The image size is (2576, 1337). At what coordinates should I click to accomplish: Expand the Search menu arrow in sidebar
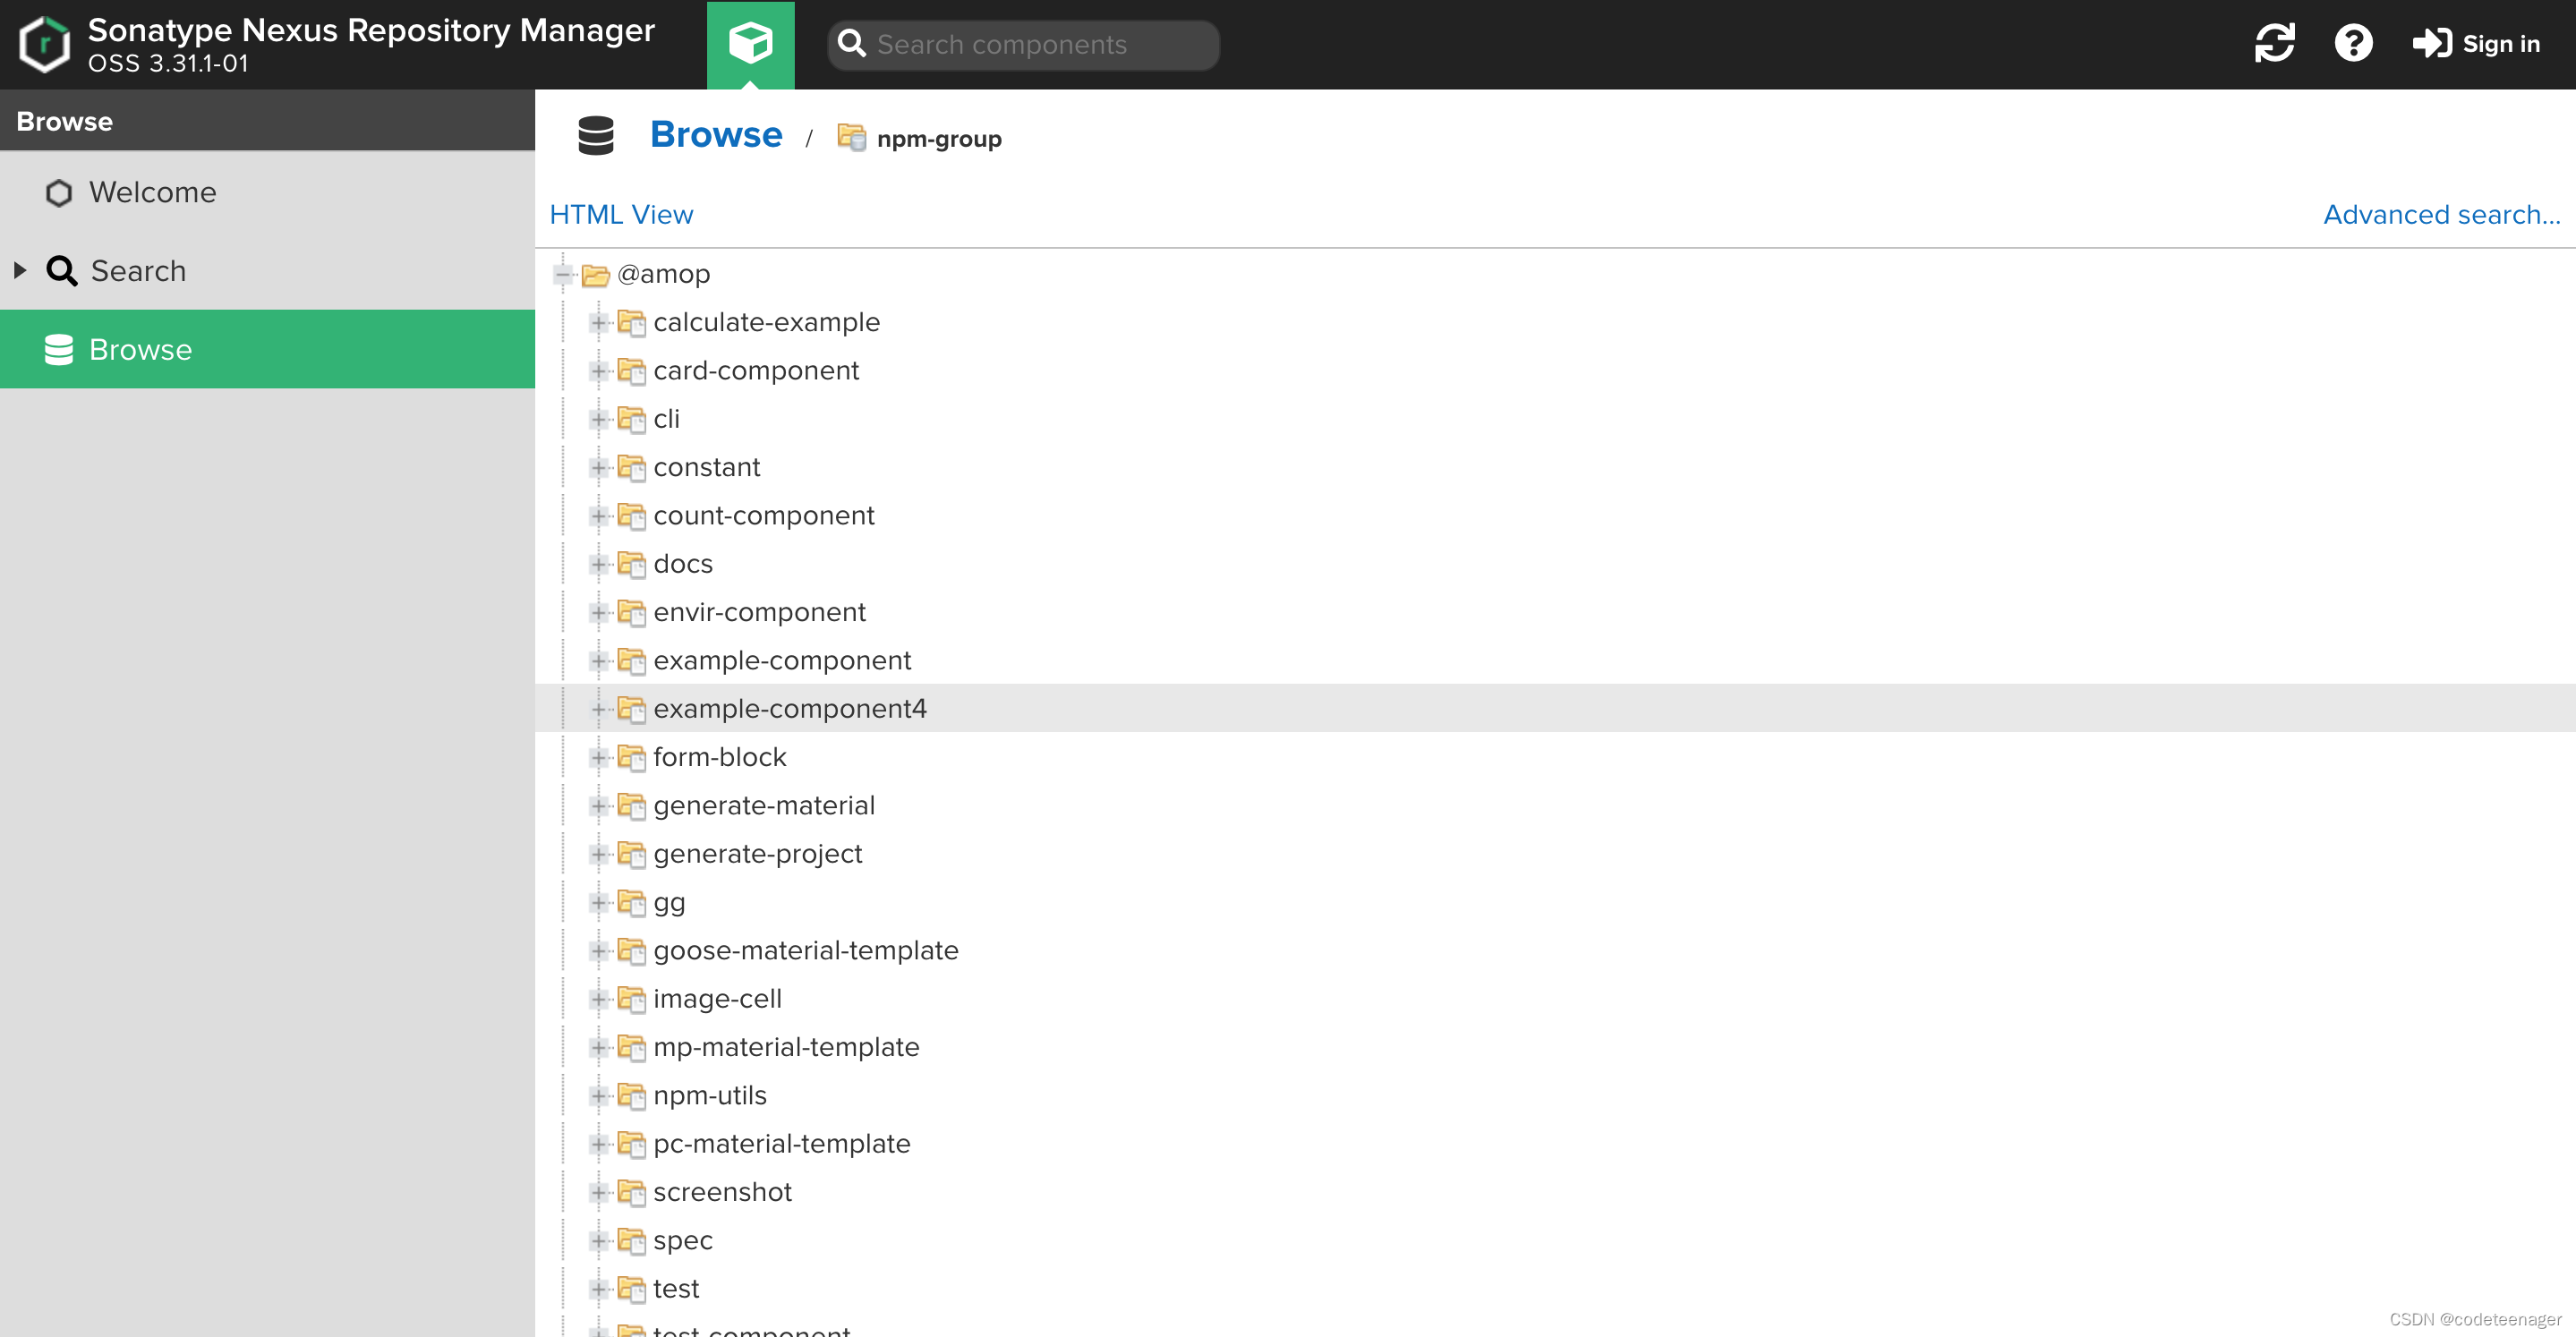click(x=20, y=270)
